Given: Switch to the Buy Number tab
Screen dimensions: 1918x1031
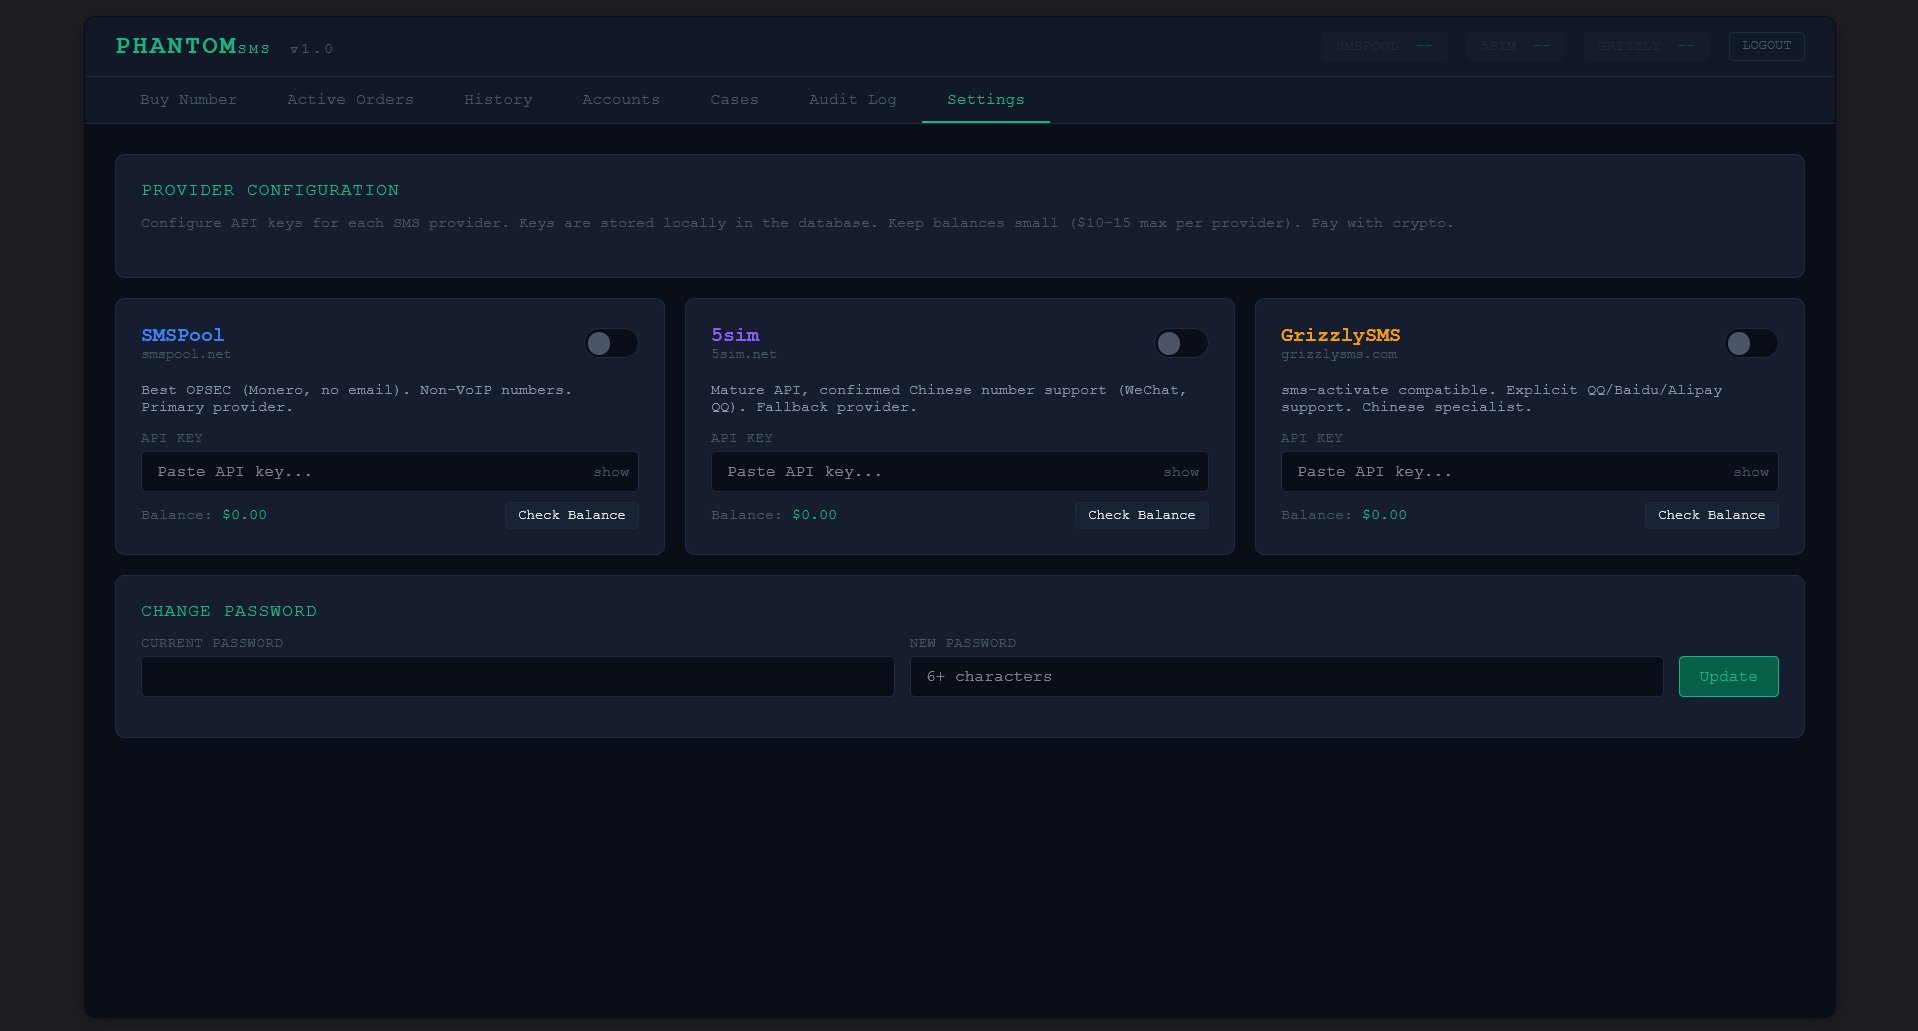Looking at the screenshot, I should 188,99.
